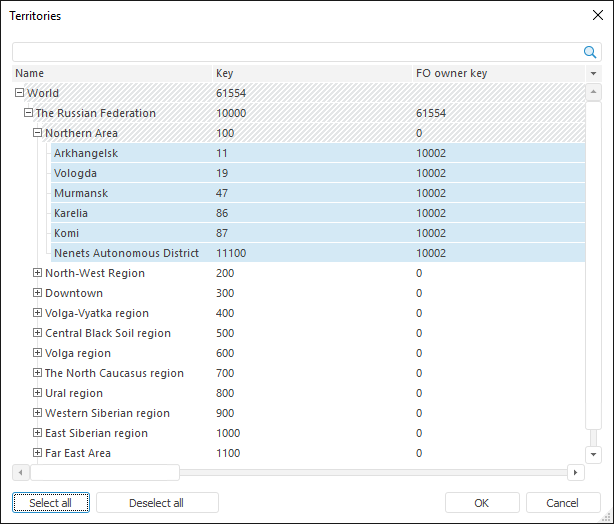Click inside the search input field

pyautogui.click(x=295, y=52)
